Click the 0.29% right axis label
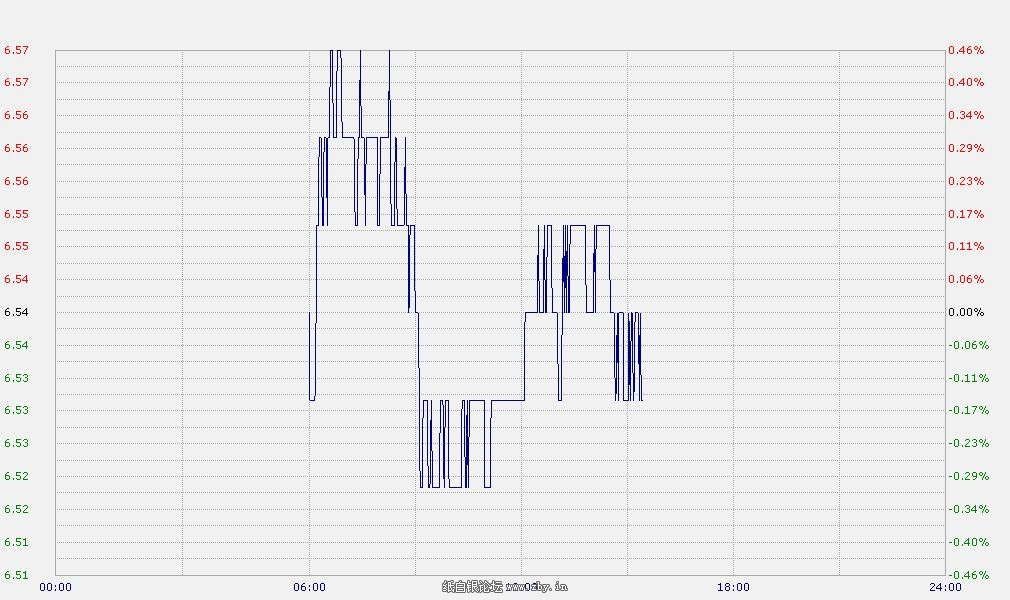Screen dimensions: 1010x600 pyautogui.click(x=966, y=149)
